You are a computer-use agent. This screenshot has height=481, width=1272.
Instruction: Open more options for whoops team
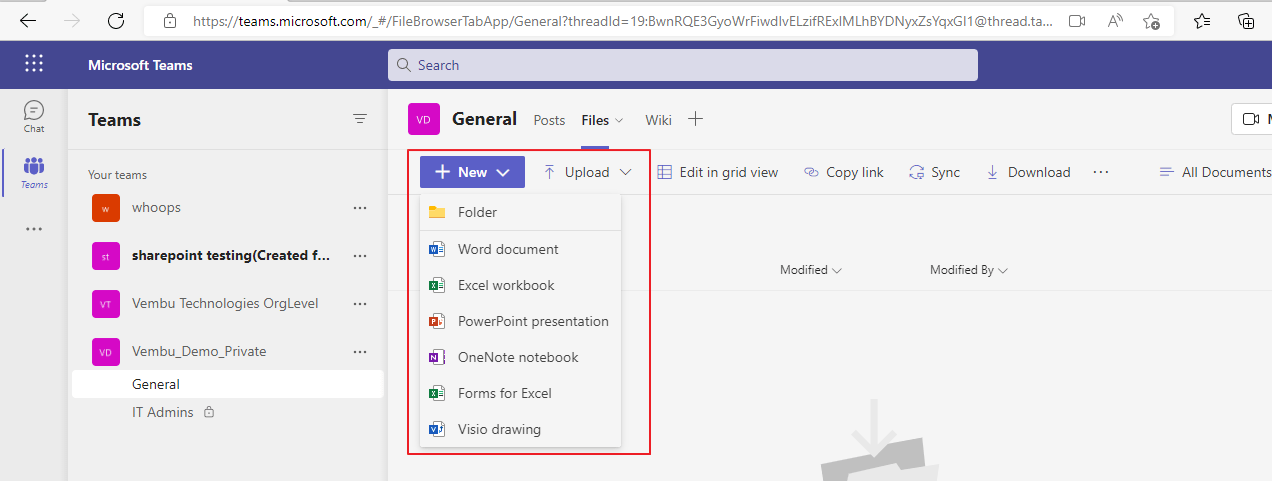pyautogui.click(x=360, y=207)
